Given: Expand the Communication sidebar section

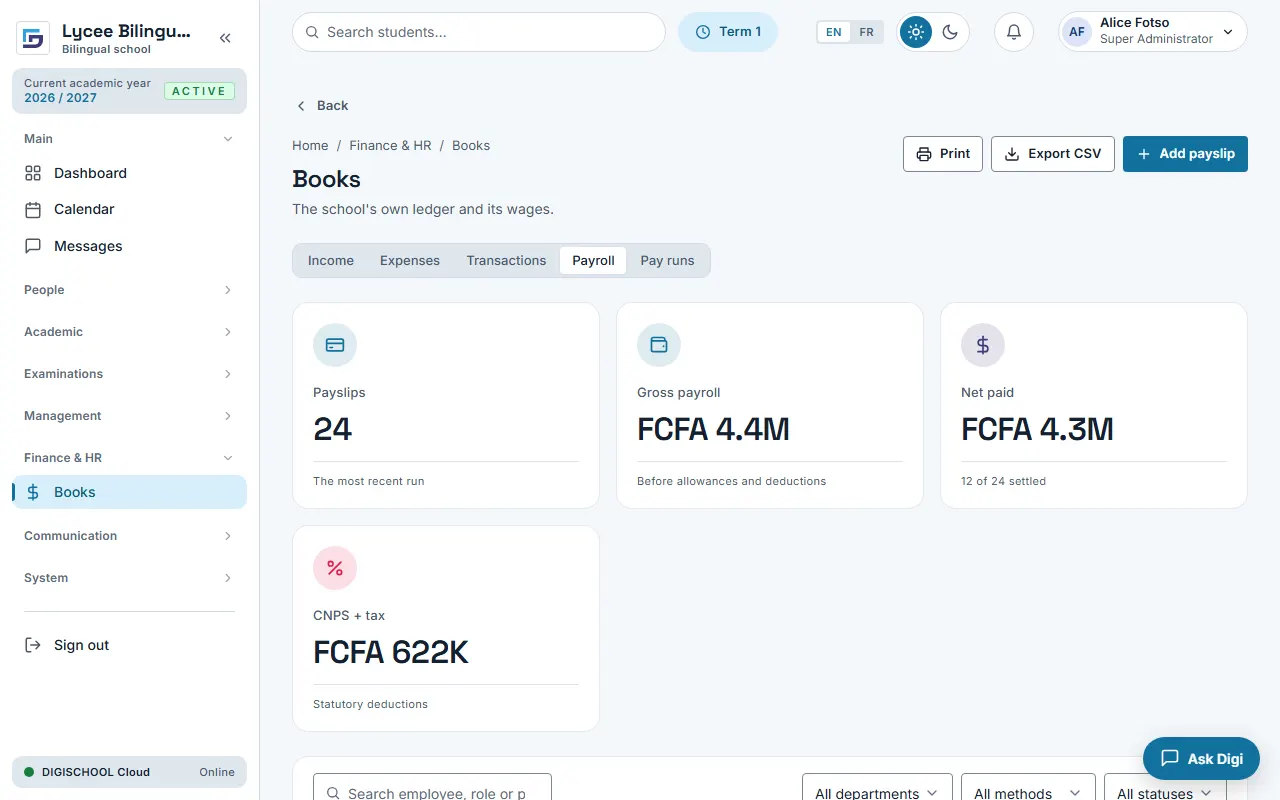Looking at the screenshot, I should pyautogui.click(x=129, y=536).
